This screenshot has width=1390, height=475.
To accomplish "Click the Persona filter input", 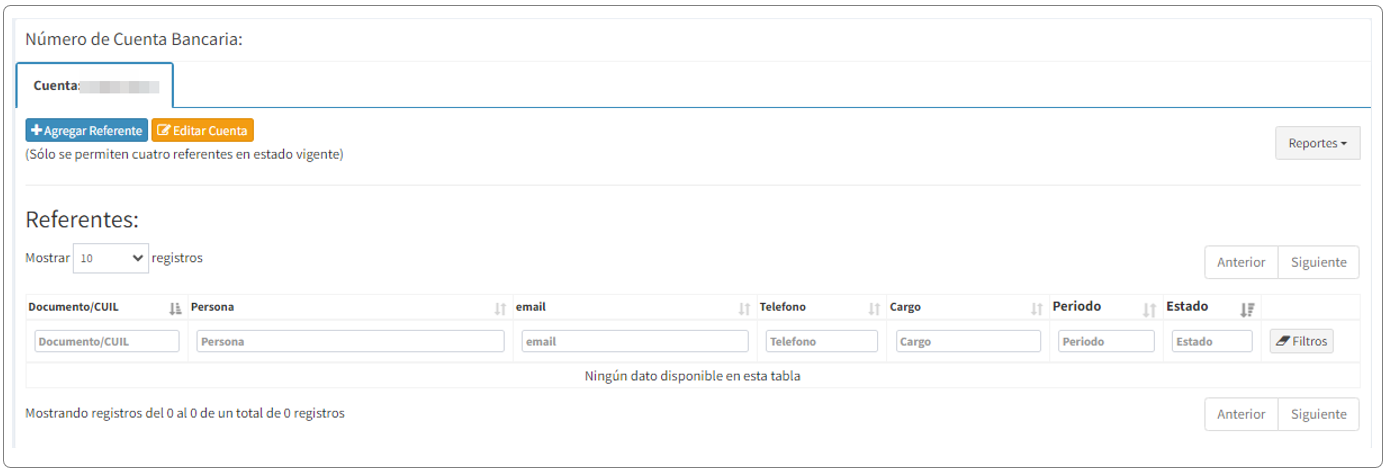I will pyautogui.click(x=350, y=342).
